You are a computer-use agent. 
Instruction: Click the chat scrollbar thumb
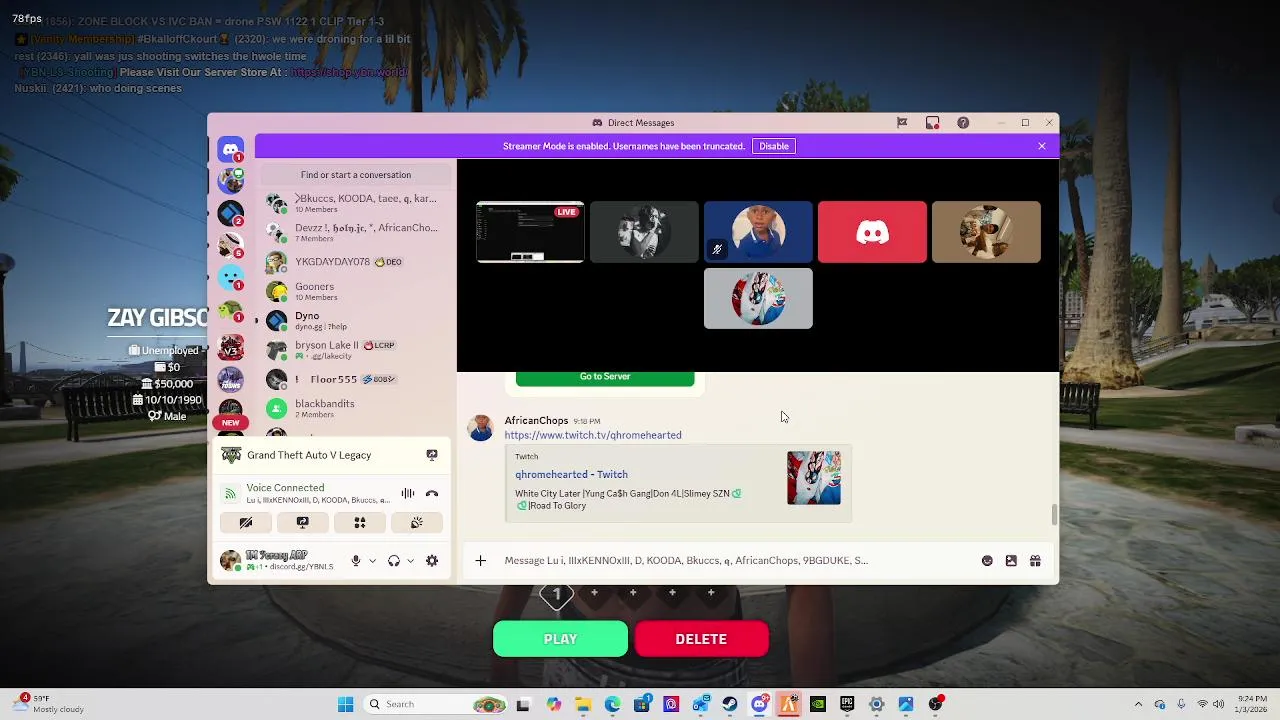click(x=1053, y=515)
